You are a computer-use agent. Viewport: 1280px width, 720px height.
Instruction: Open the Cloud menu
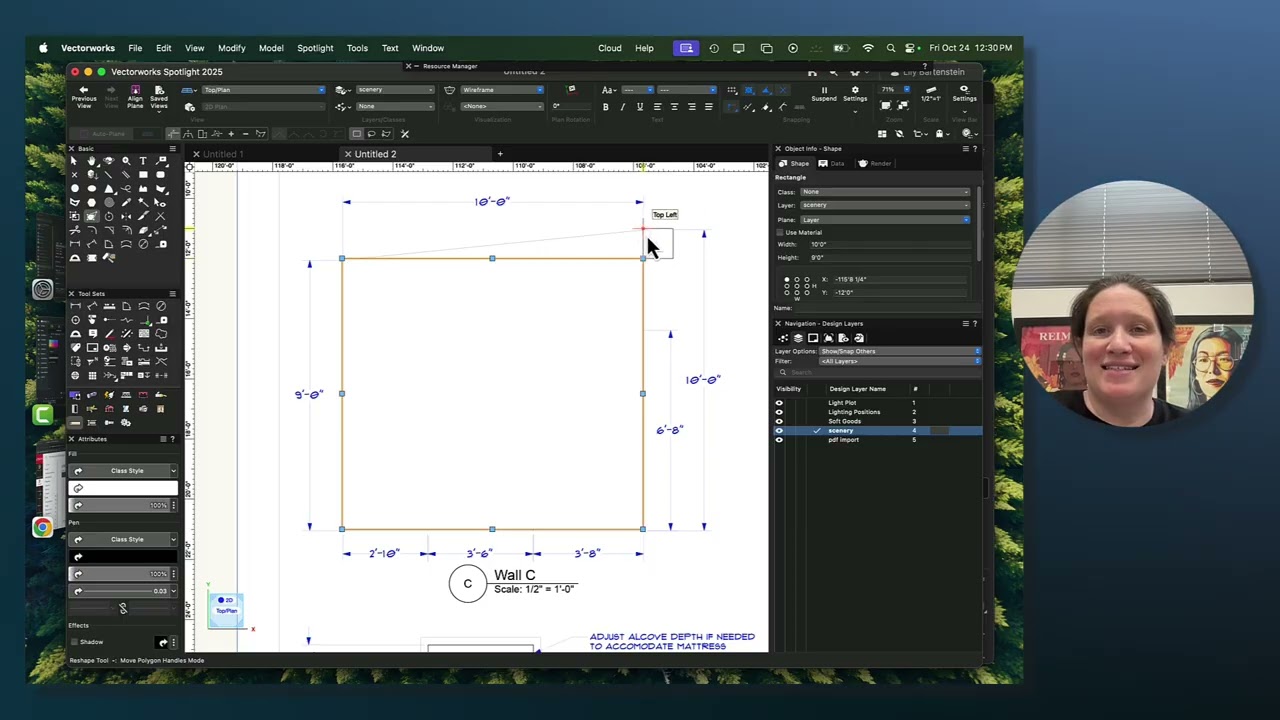(x=609, y=48)
